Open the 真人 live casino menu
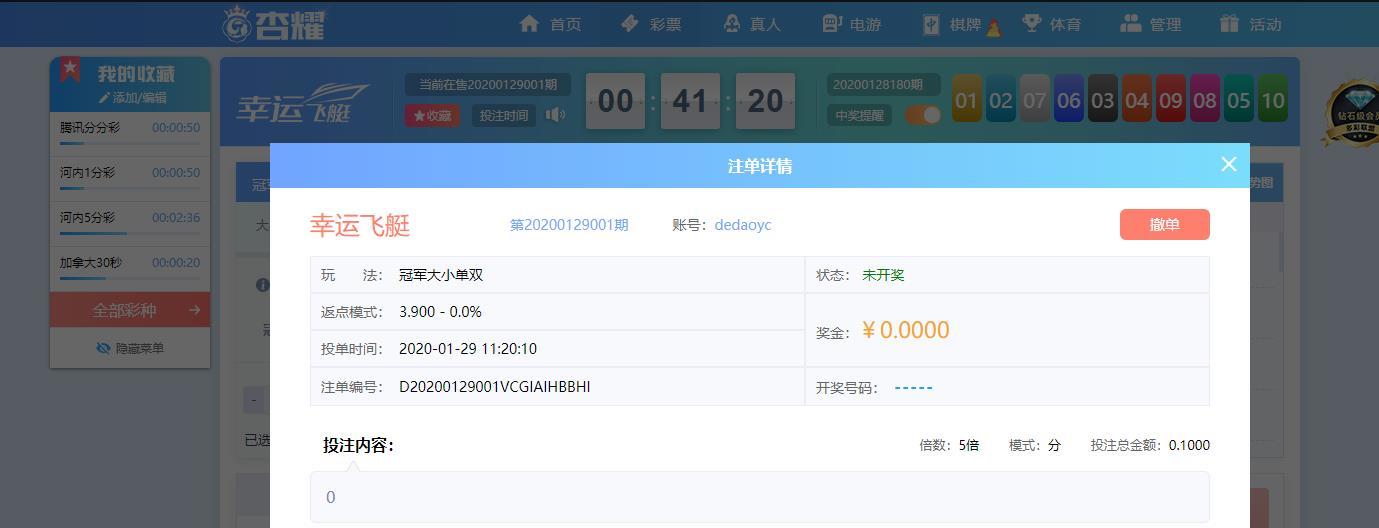The image size is (1379, 528). (751, 24)
